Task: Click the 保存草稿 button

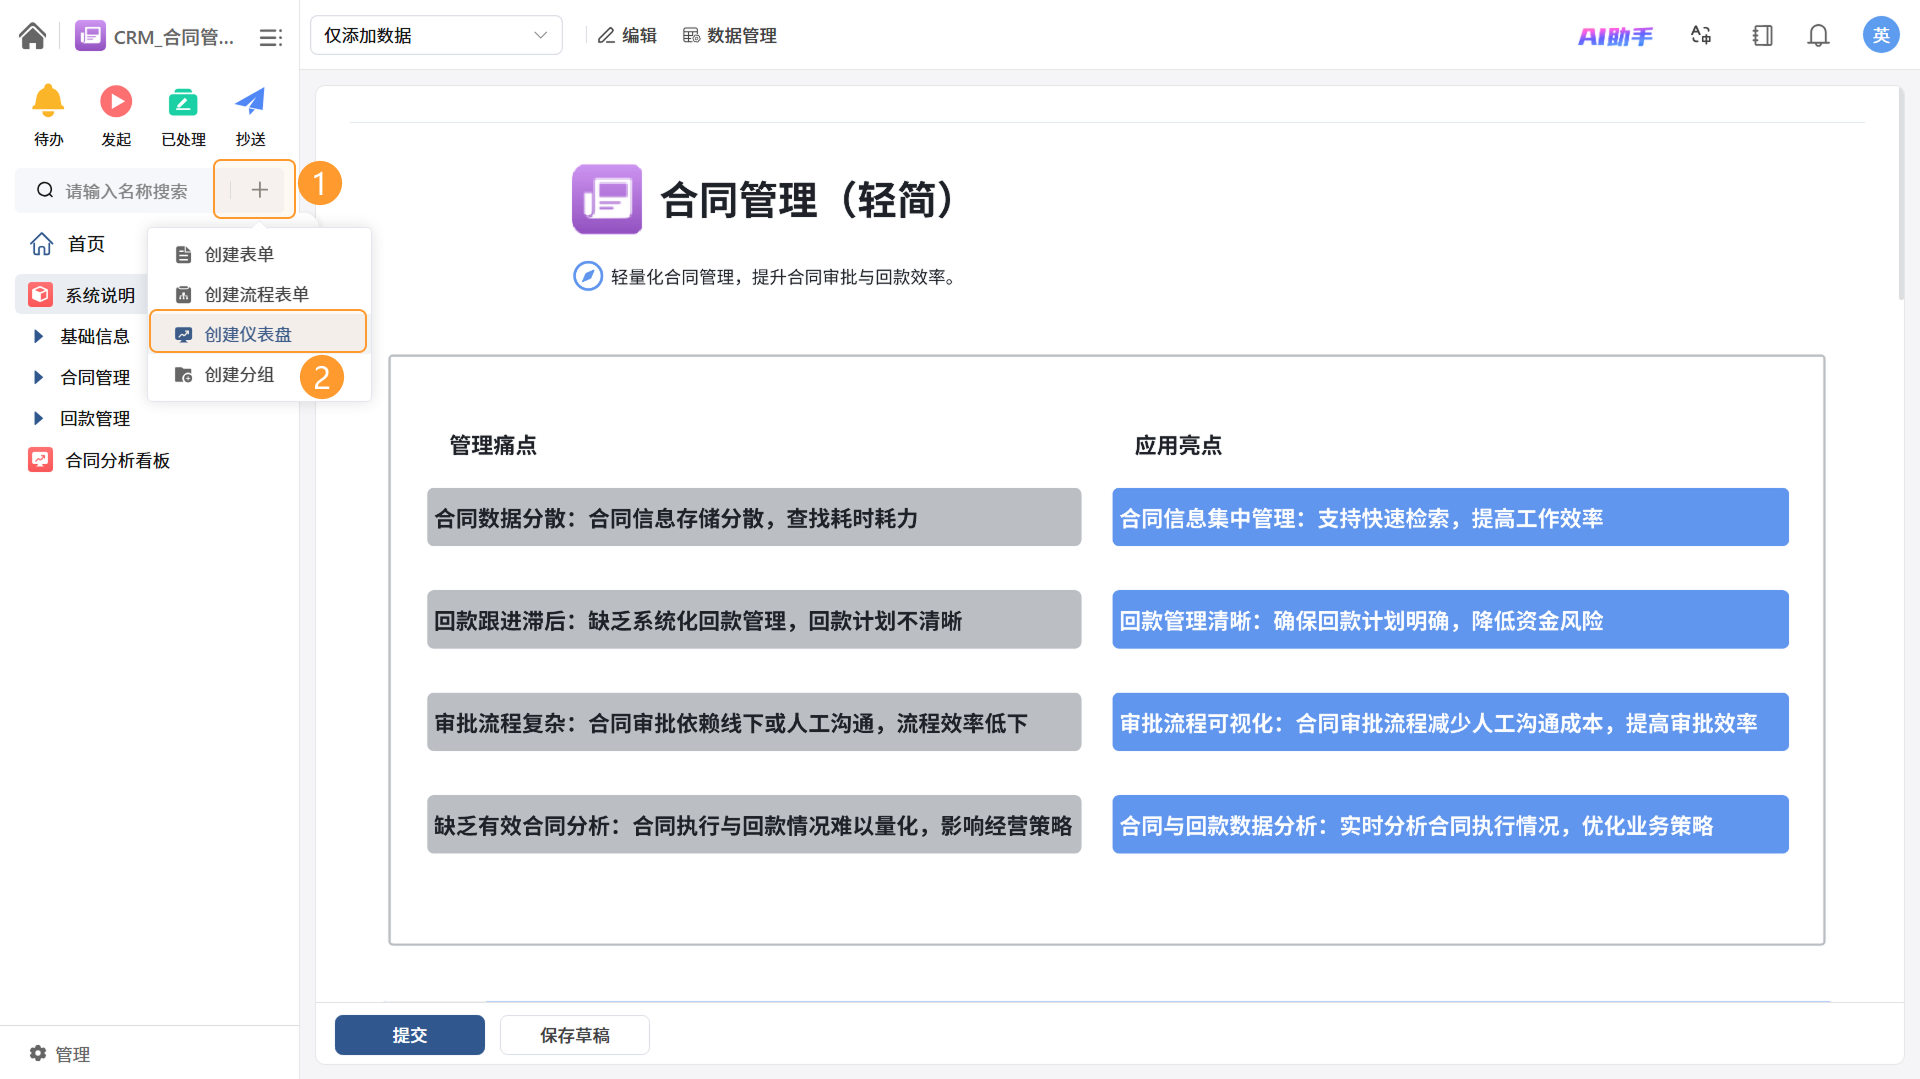Action: 575,1035
